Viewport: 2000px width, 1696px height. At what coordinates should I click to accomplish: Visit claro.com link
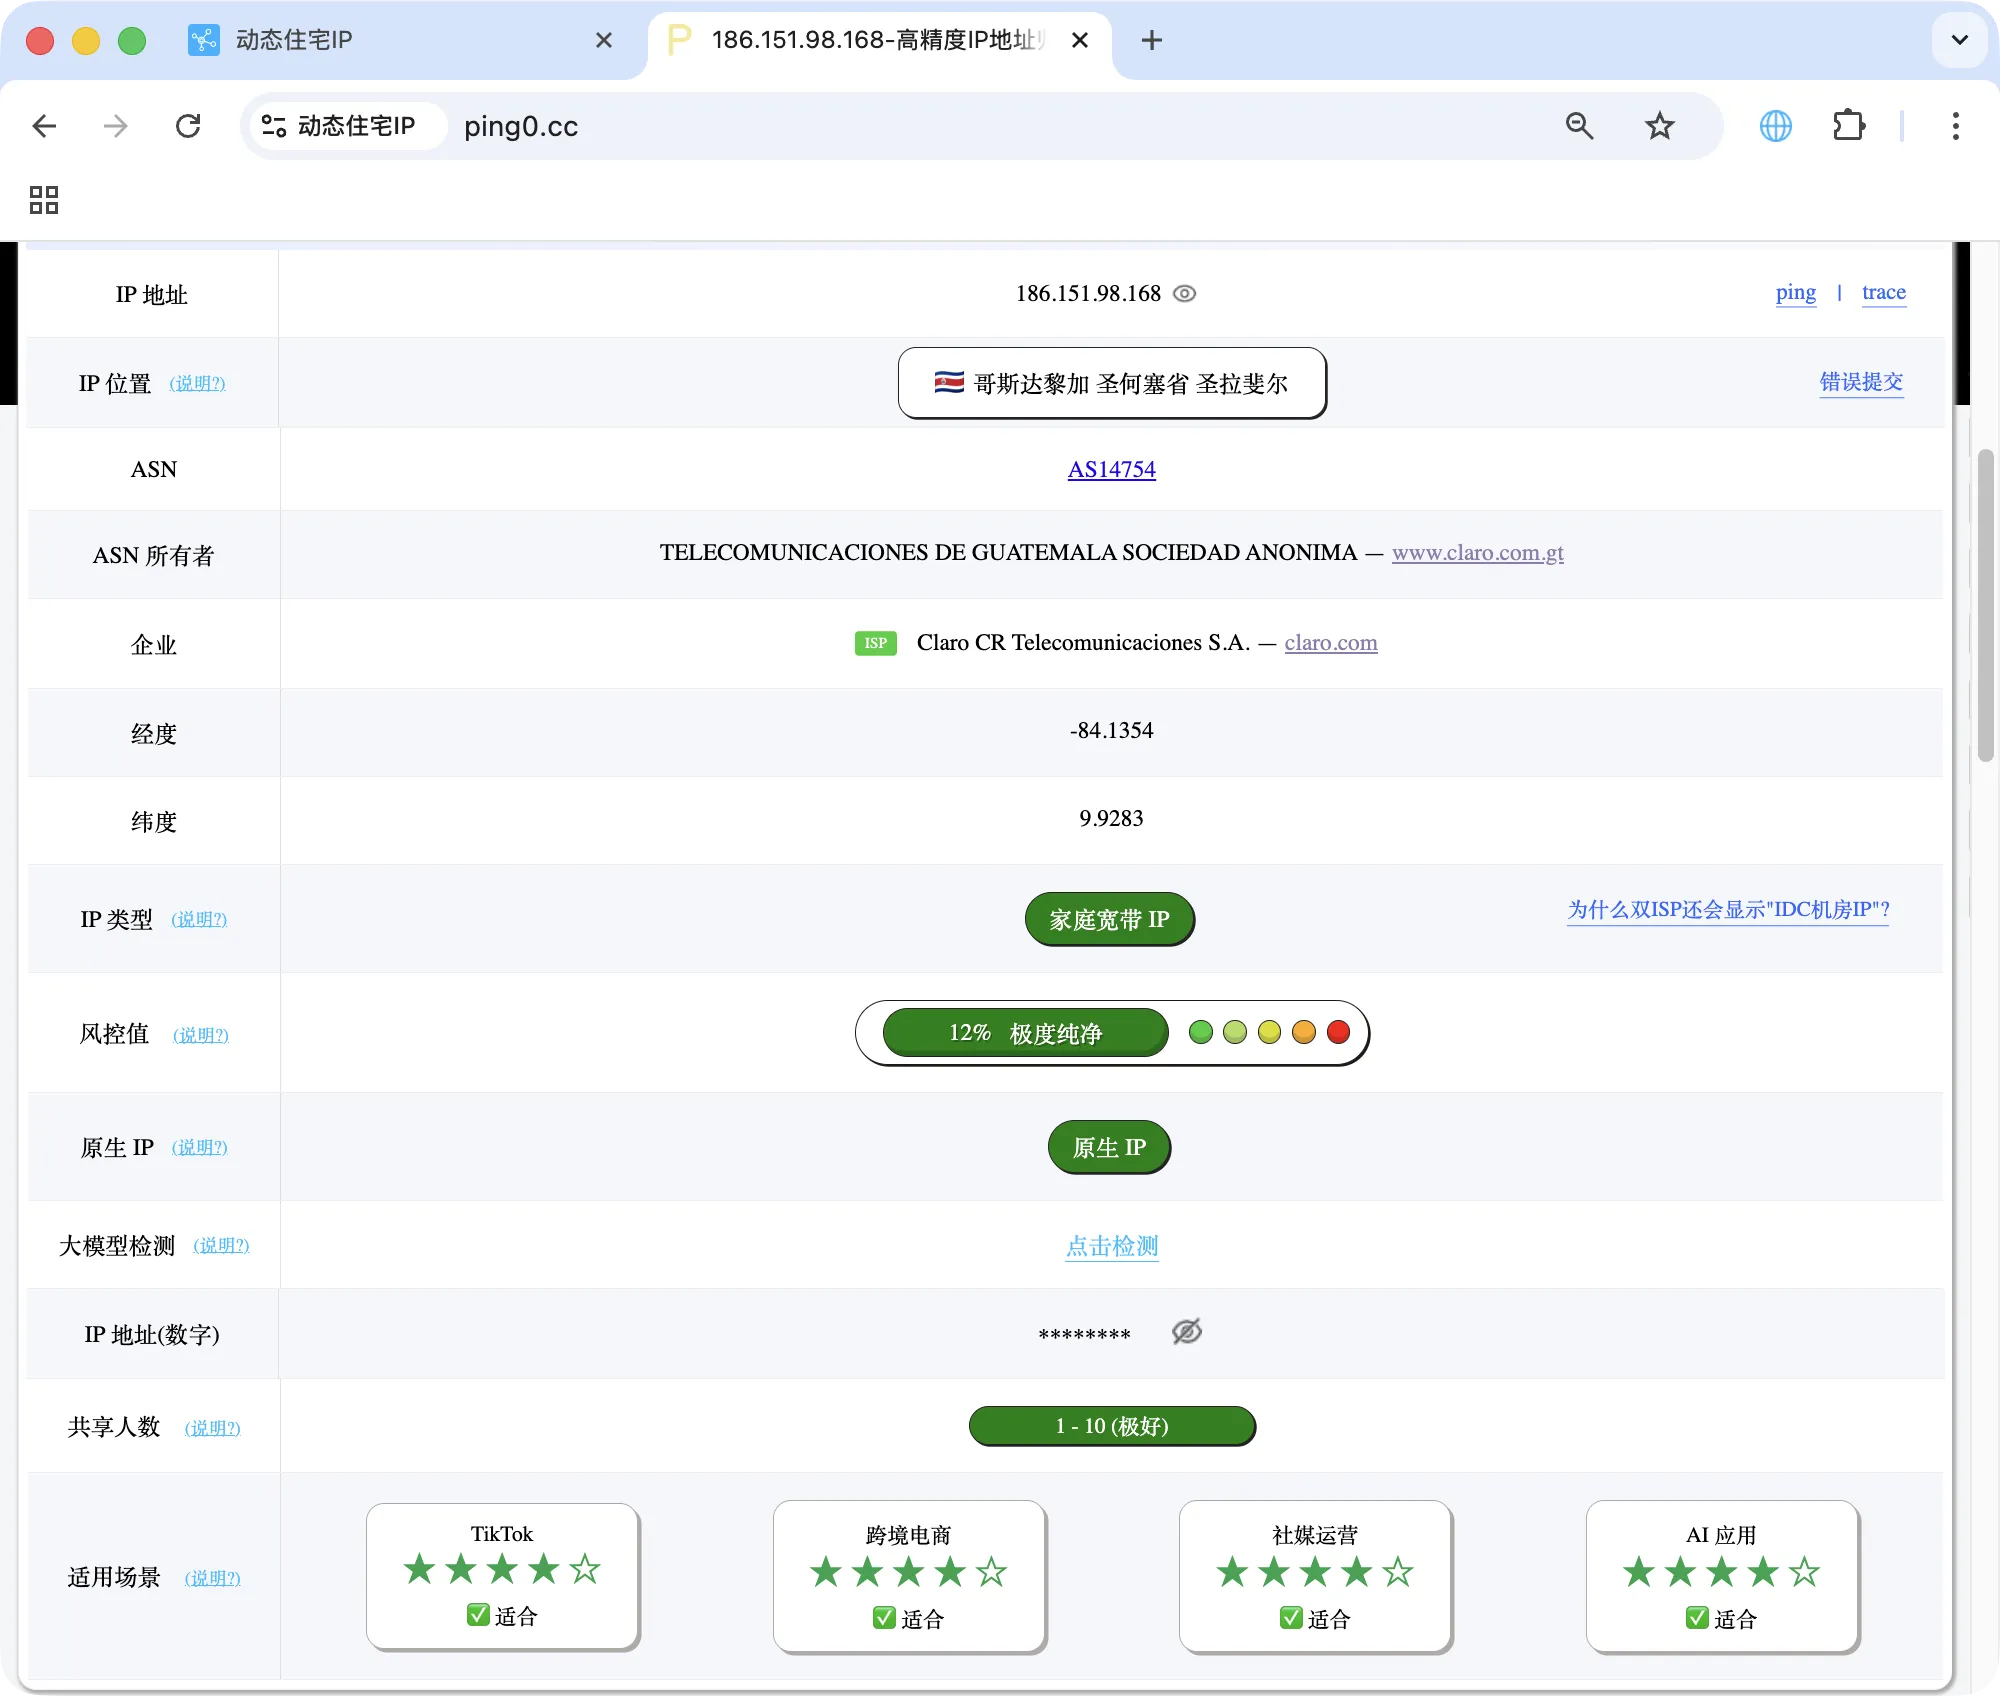(x=1331, y=643)
